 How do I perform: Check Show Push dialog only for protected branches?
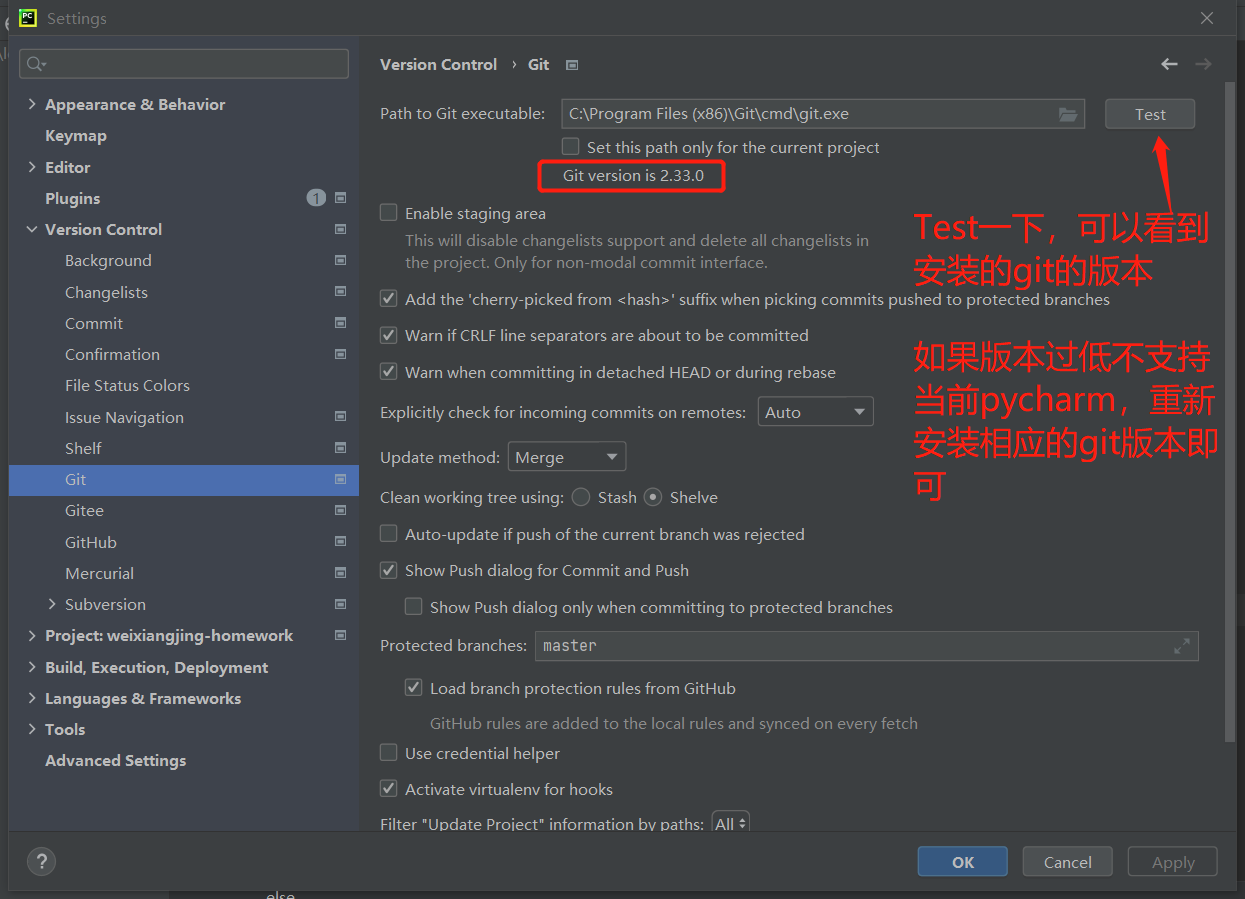coord(413,607)
